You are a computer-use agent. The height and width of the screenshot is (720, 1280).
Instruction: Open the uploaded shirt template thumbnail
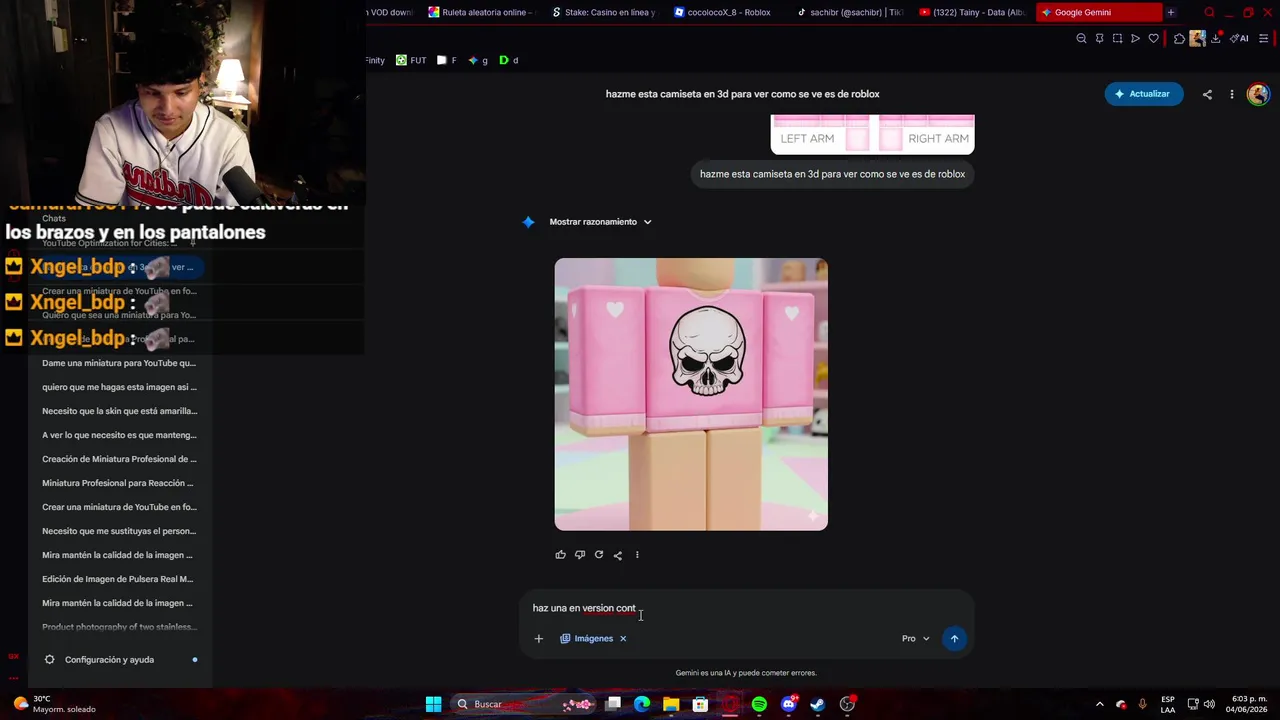pos(872,134)
